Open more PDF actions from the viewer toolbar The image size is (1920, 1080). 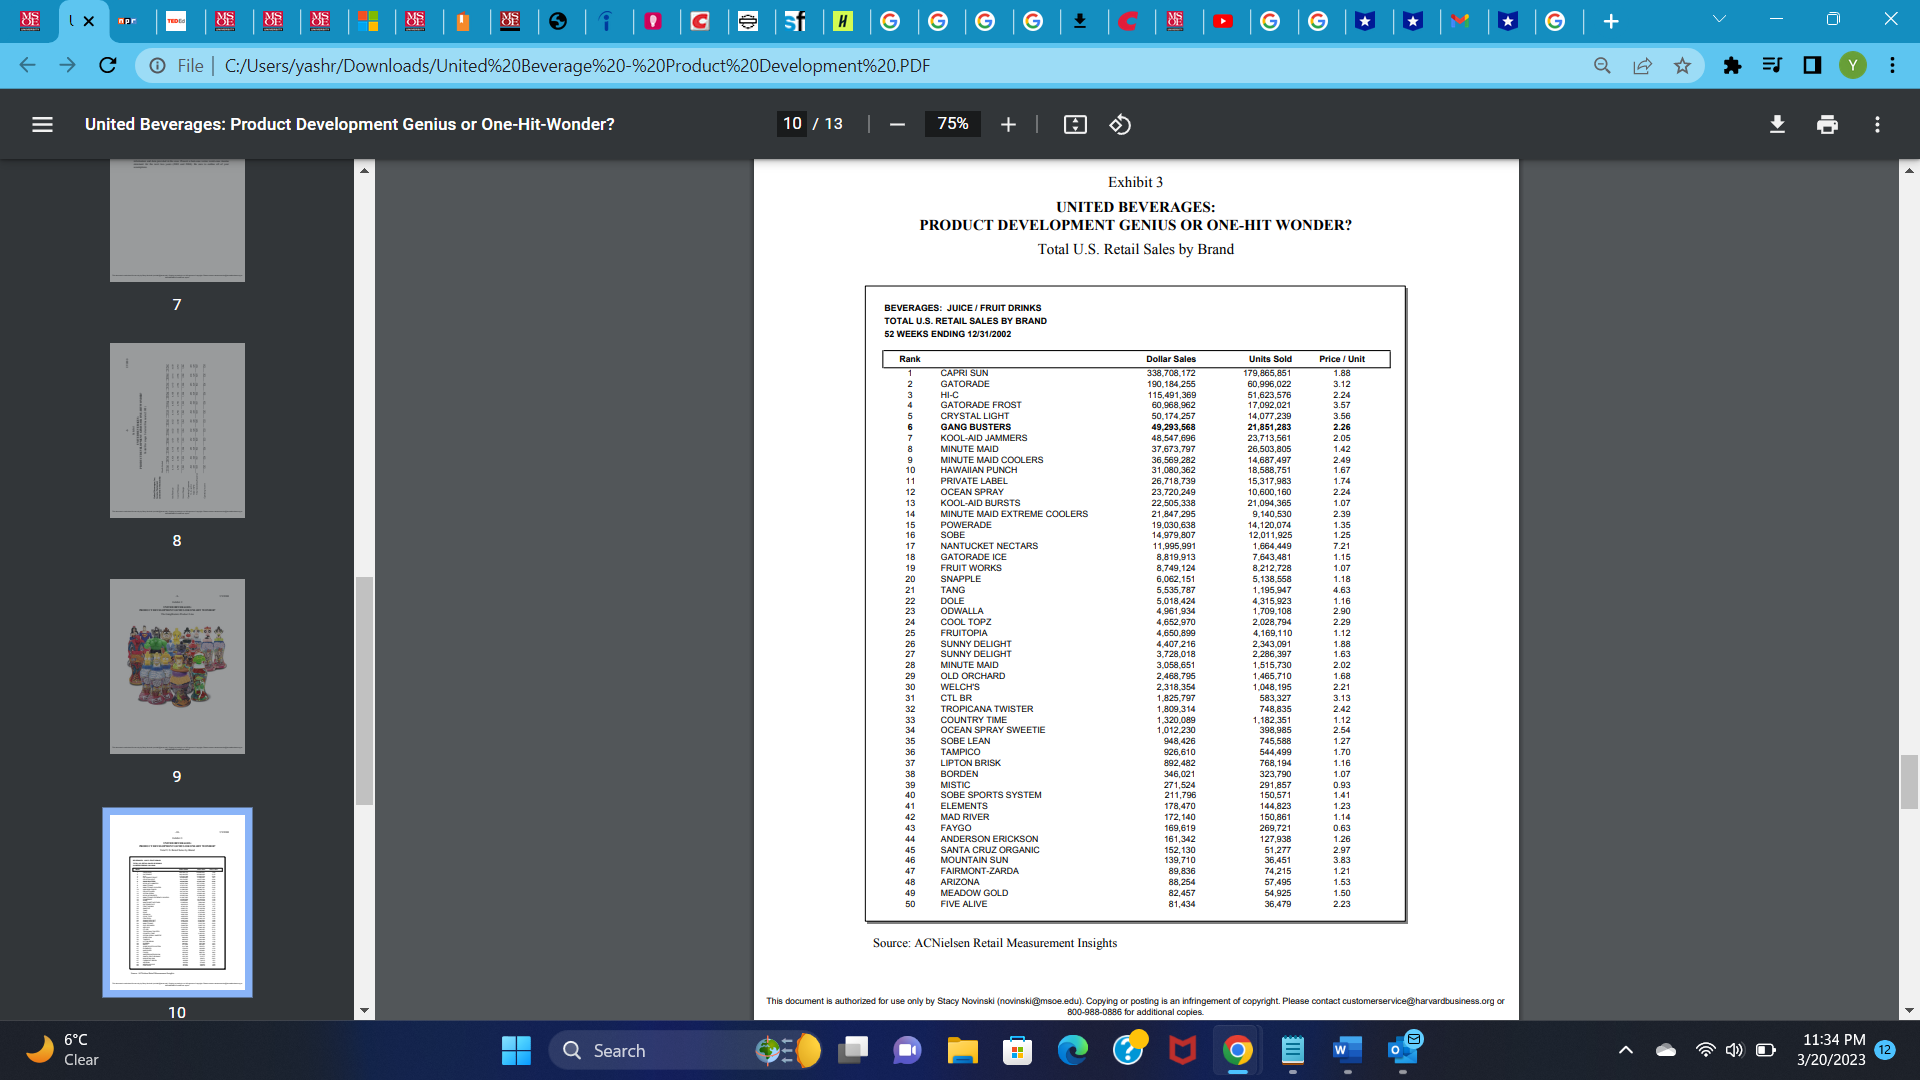point(1876,124)
